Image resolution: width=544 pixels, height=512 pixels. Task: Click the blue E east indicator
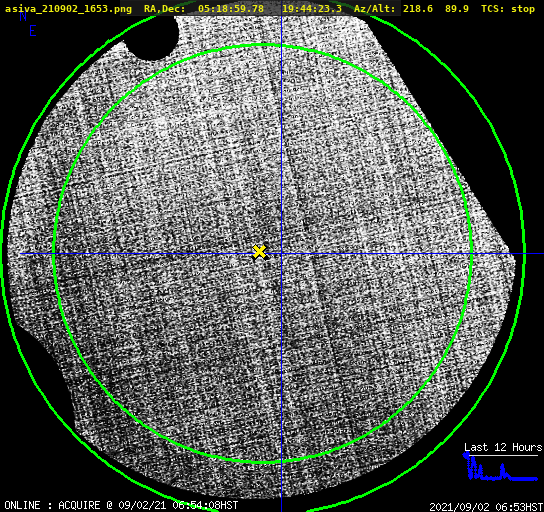33,31
